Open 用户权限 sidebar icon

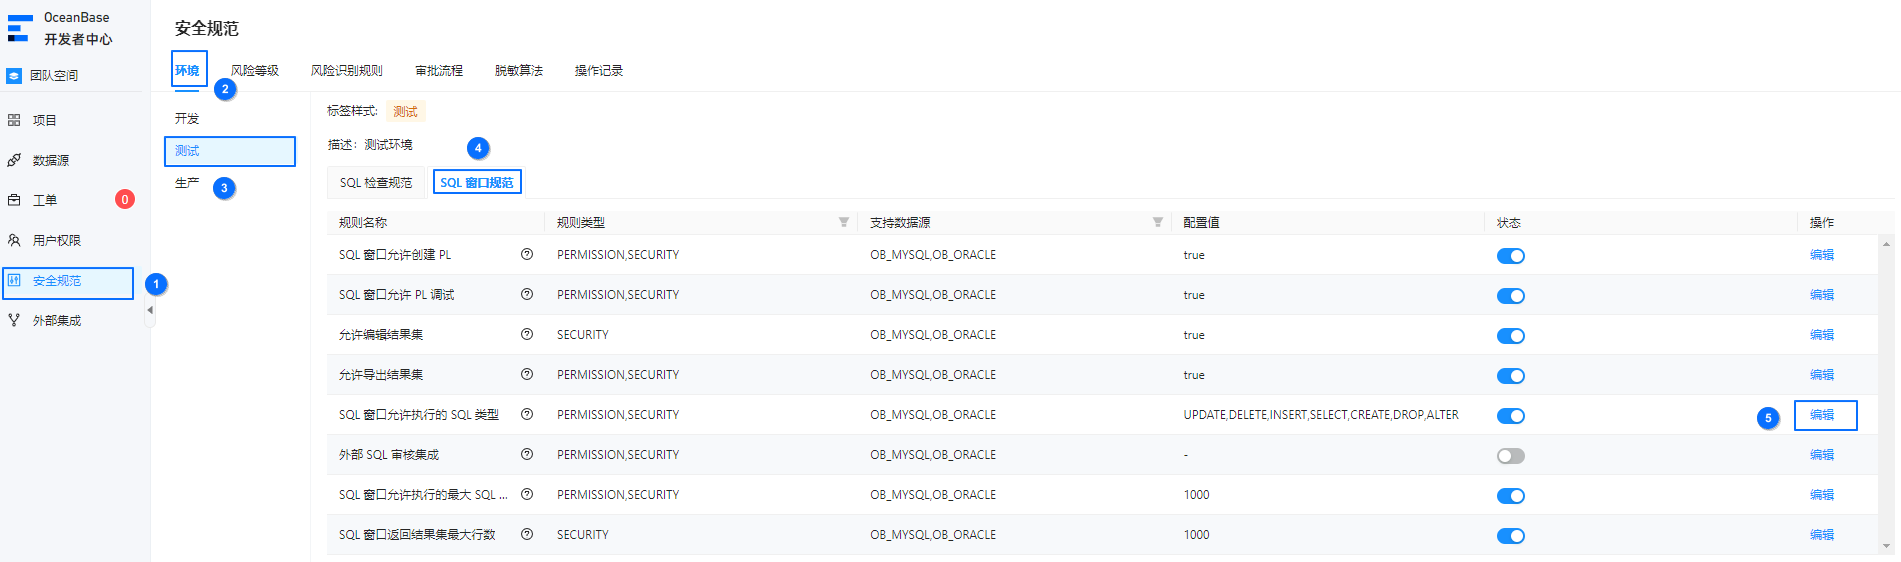[14, 240]
